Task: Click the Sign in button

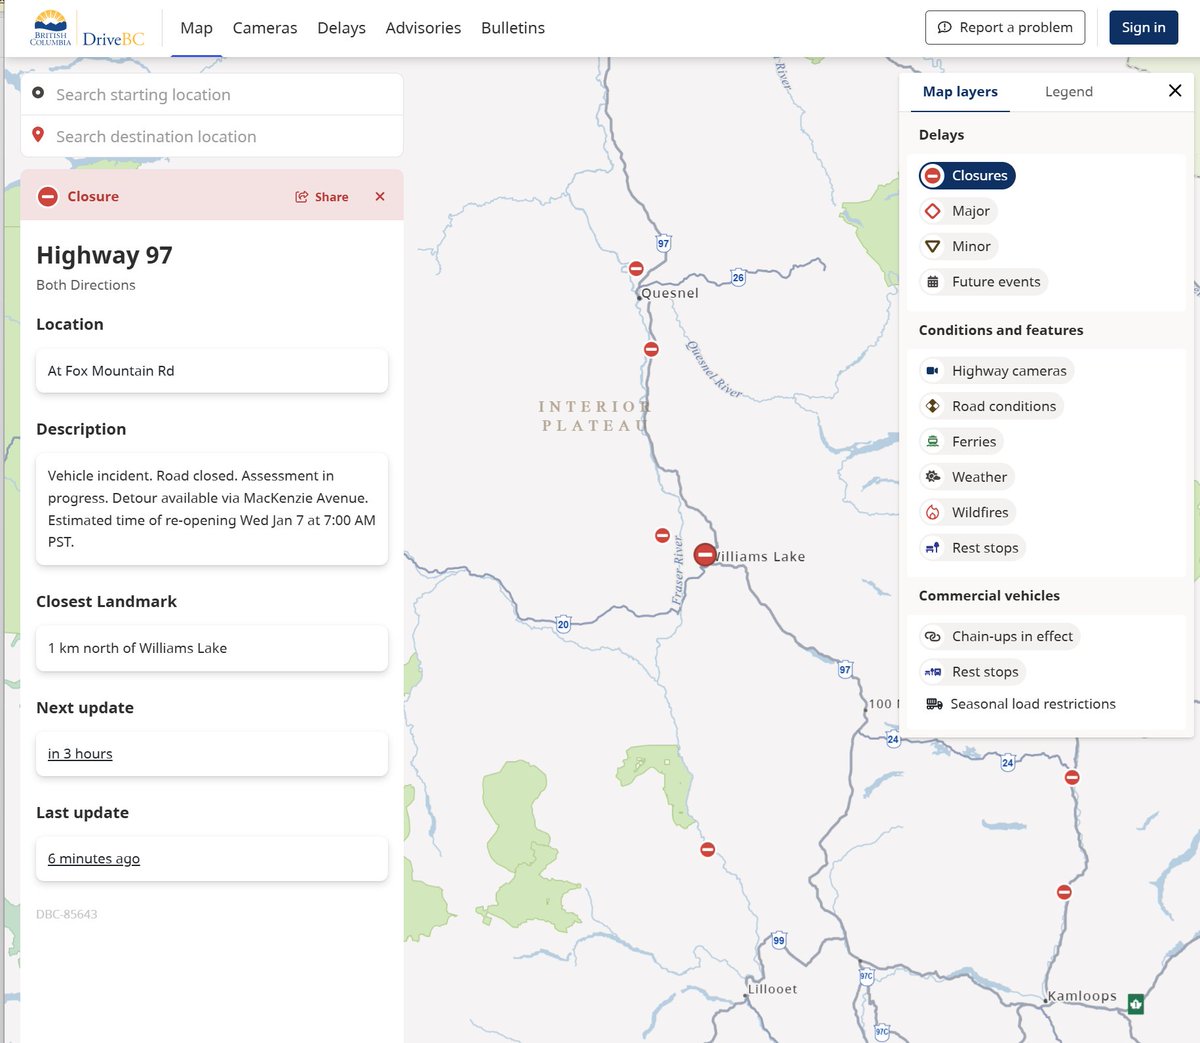Action: (1143, 28)
